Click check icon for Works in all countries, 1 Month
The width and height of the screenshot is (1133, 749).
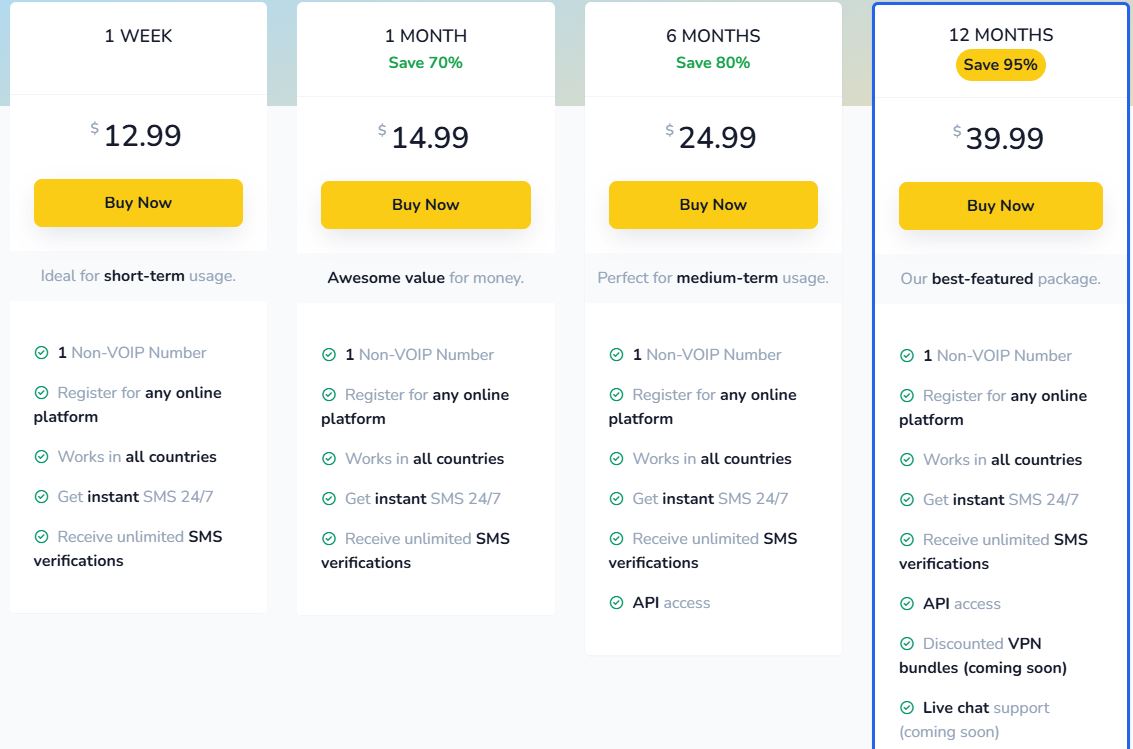329,459
